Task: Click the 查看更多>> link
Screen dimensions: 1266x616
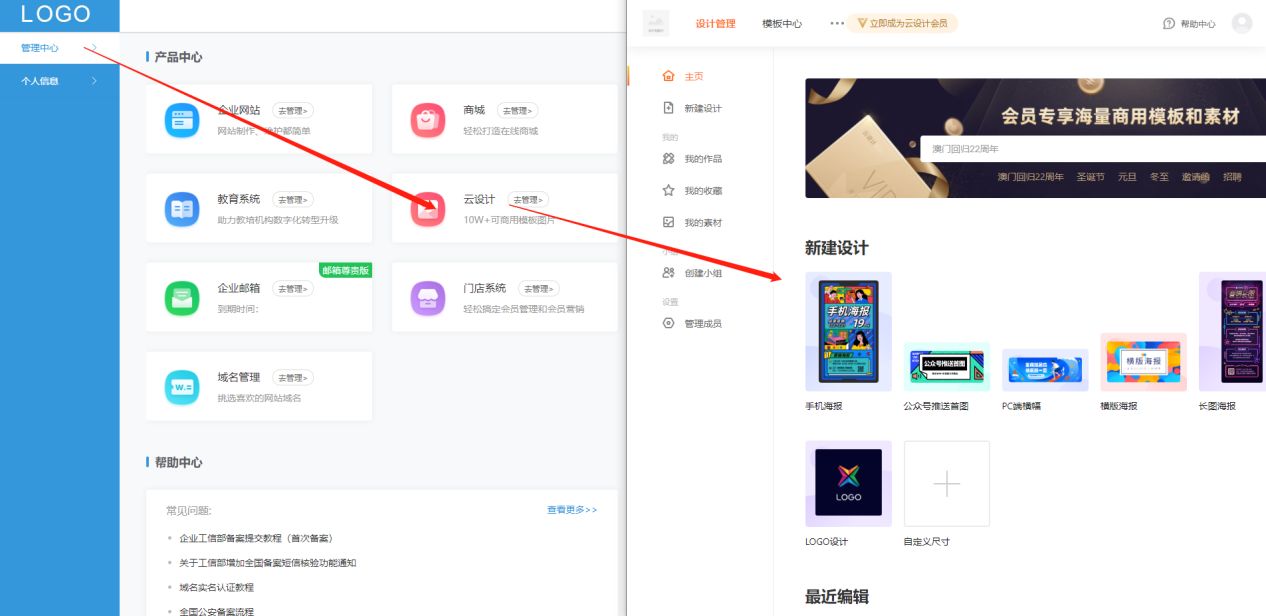Action: point(572,510)
